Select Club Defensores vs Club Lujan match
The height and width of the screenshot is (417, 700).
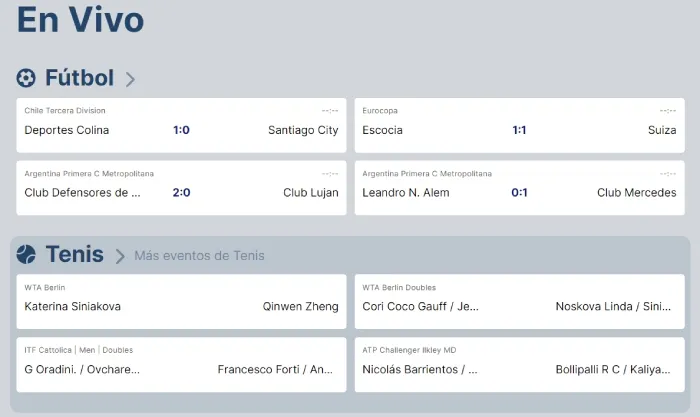pyautogui.click(x=181, y=188)
